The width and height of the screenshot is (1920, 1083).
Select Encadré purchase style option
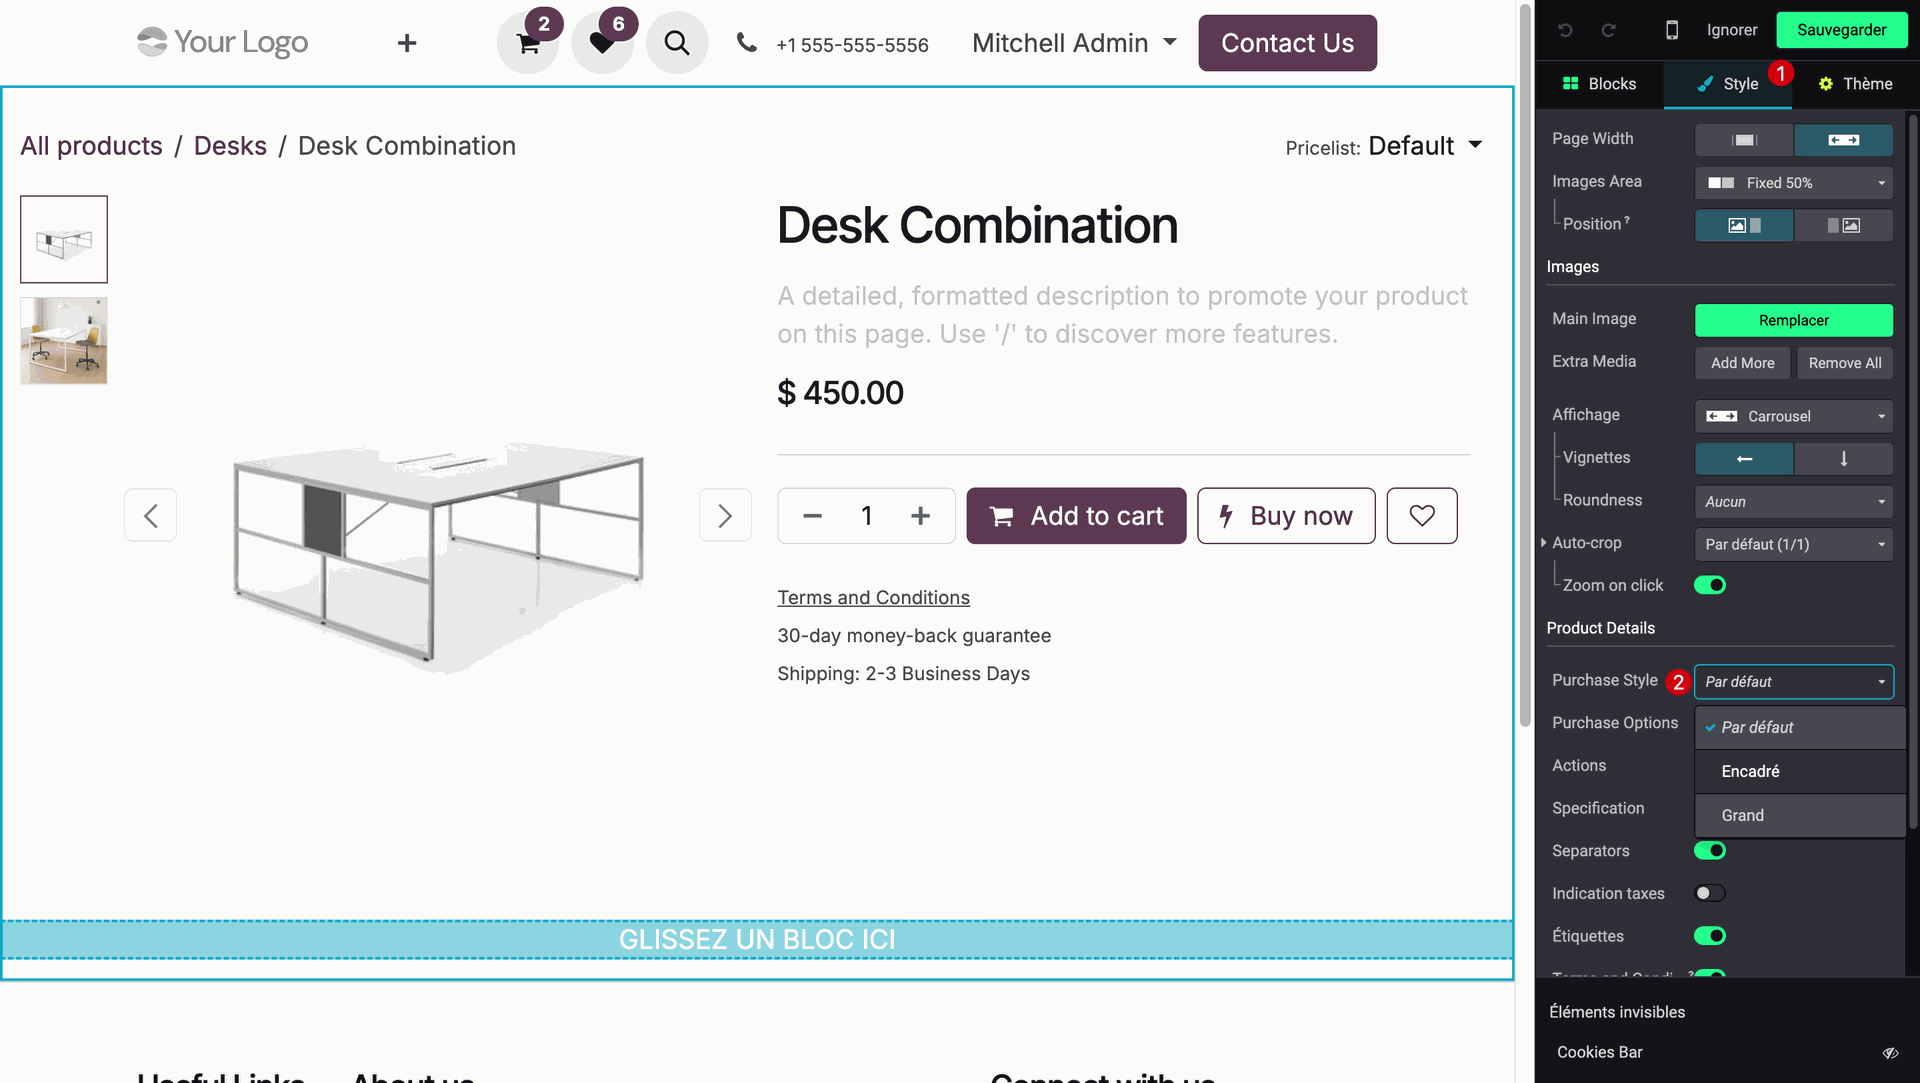tap(1751, 771)
